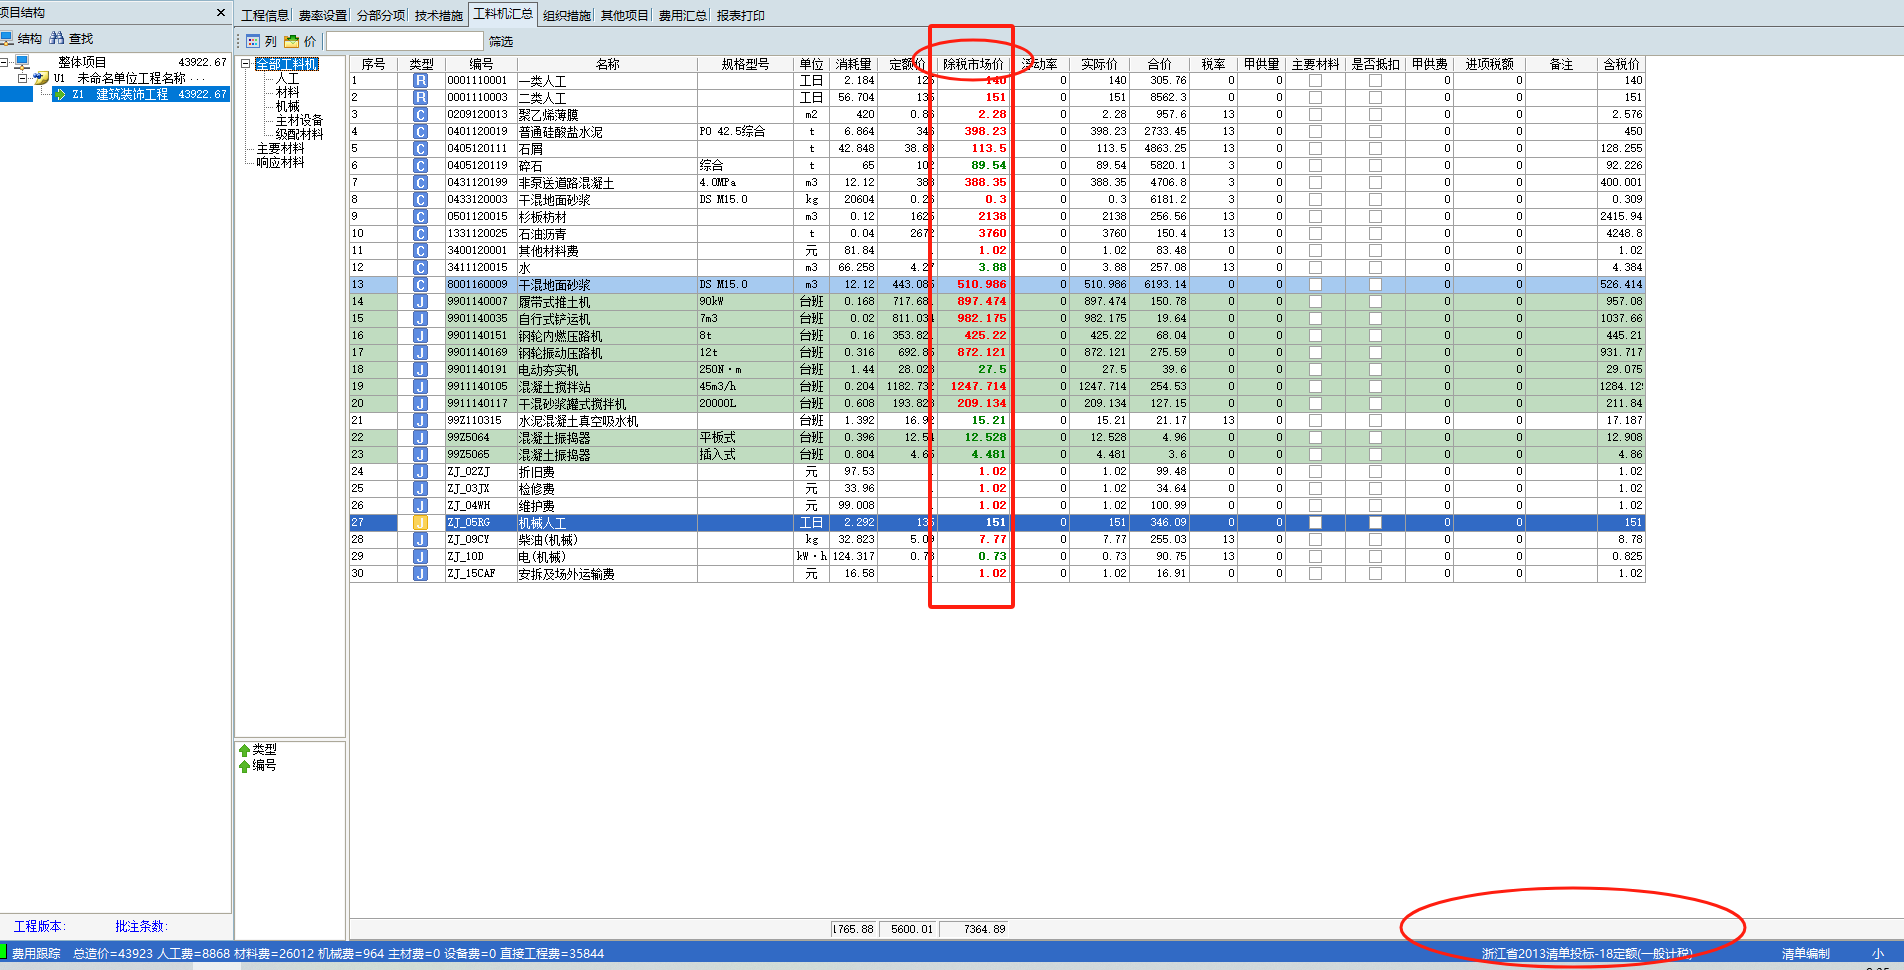Viewport: 1904px width, 970px height.
Task: Click the green arrow icon beside 编号
Action: point(244,766)
